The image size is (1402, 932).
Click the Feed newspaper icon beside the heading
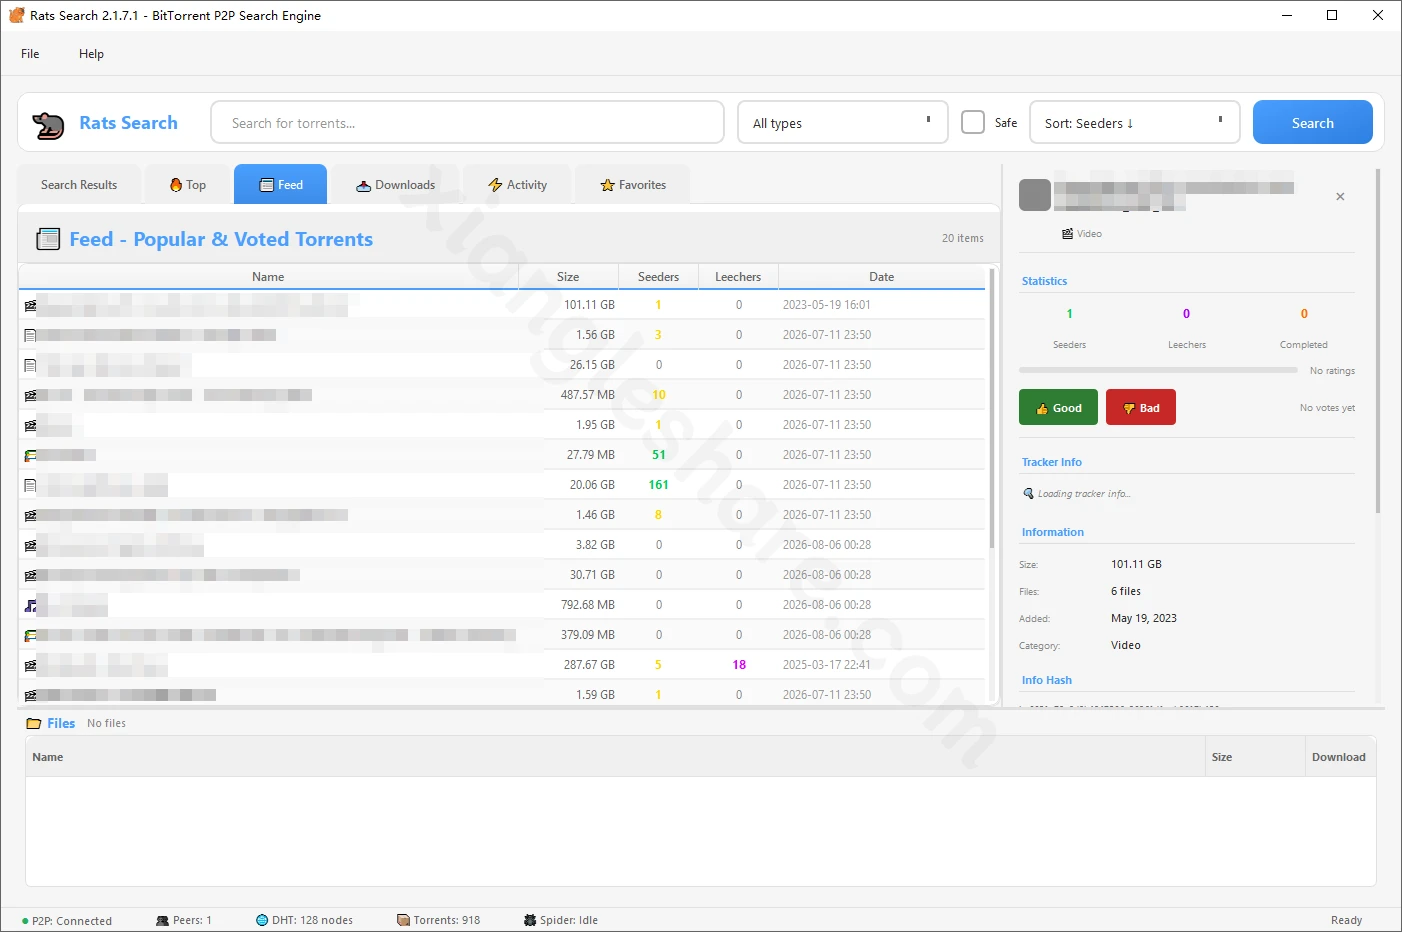click(48, 239)
